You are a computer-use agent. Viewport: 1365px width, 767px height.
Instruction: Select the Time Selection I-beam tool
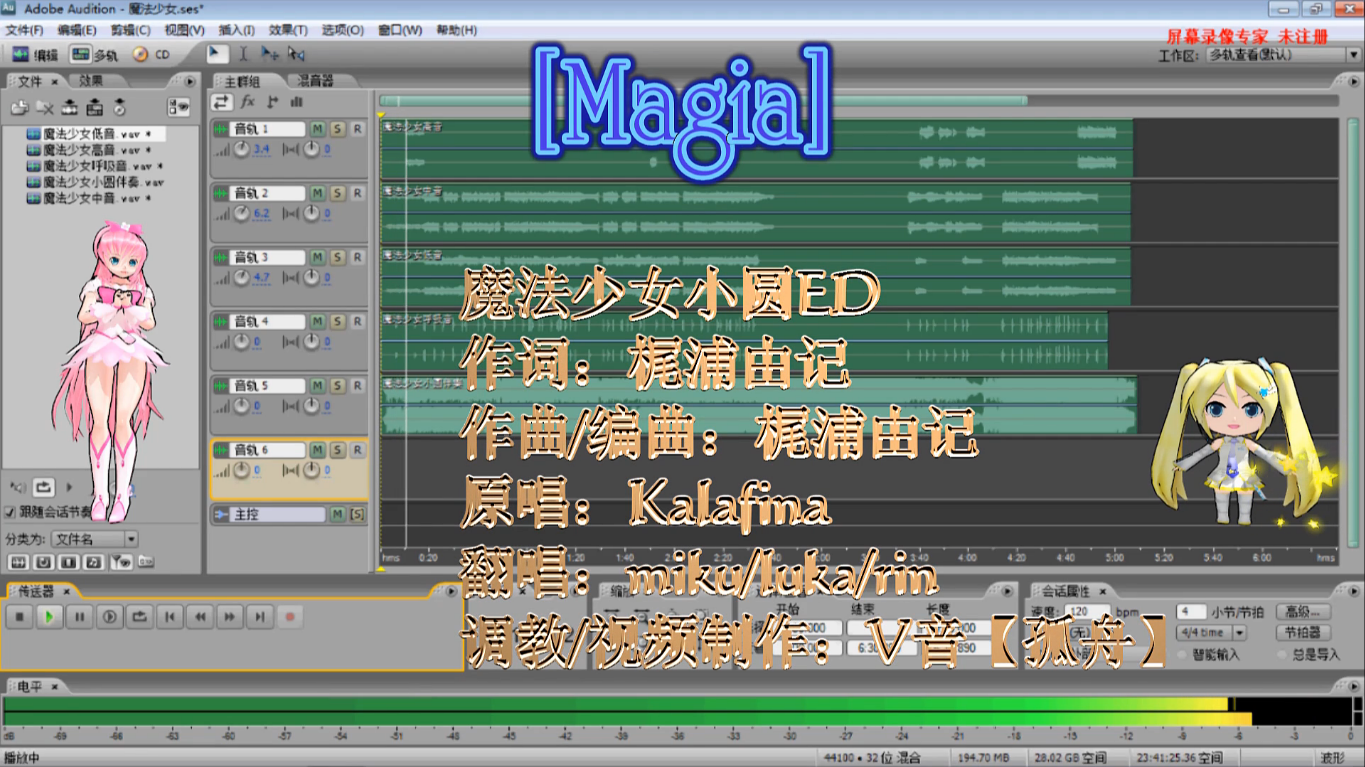(x=243, y=54)
